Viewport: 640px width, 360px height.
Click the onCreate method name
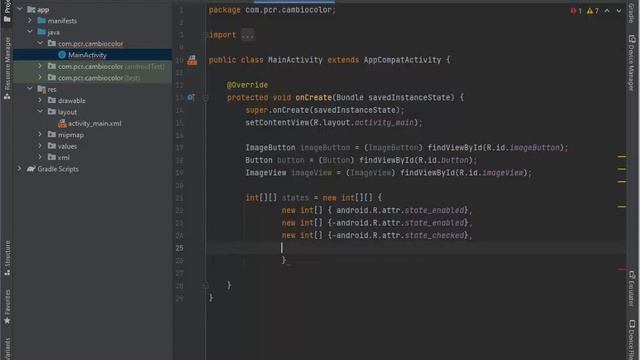(x=313, y=98)
